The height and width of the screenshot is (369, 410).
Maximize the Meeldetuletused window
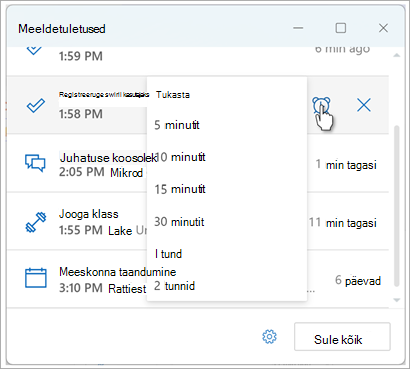click(x=340, y=28)
